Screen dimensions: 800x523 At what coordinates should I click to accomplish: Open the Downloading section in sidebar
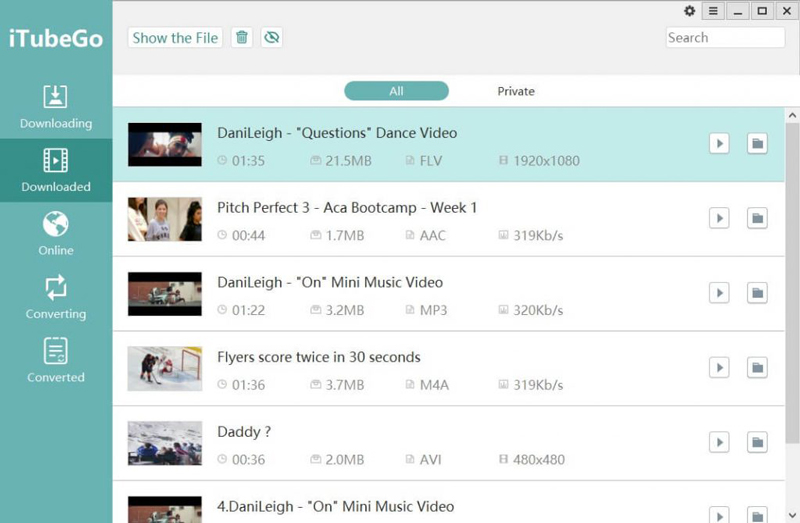(x=56, y=107)
